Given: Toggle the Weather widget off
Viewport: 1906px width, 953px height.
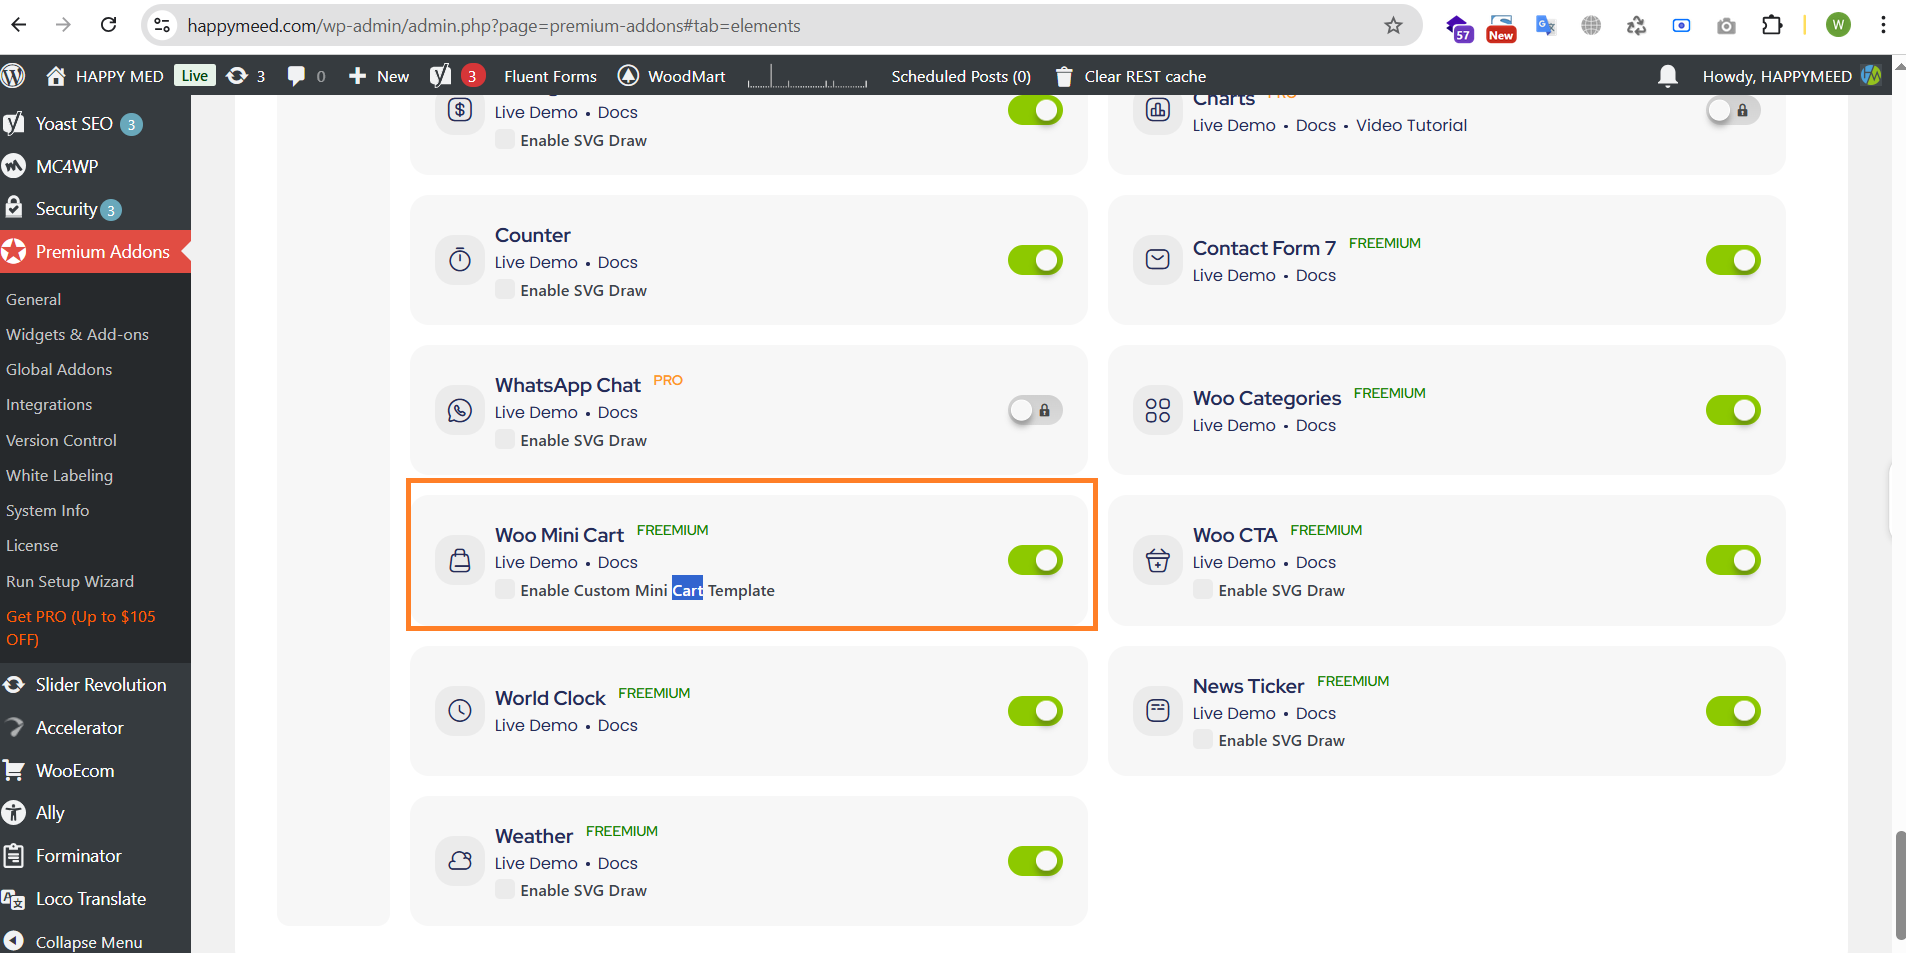Looking at the screenshot, I should pos(1035,861).
